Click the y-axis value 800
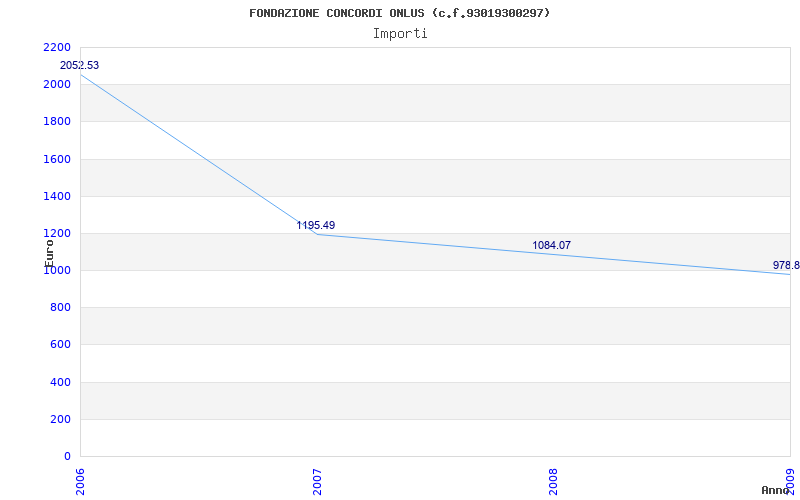 [x=60, y=308]
